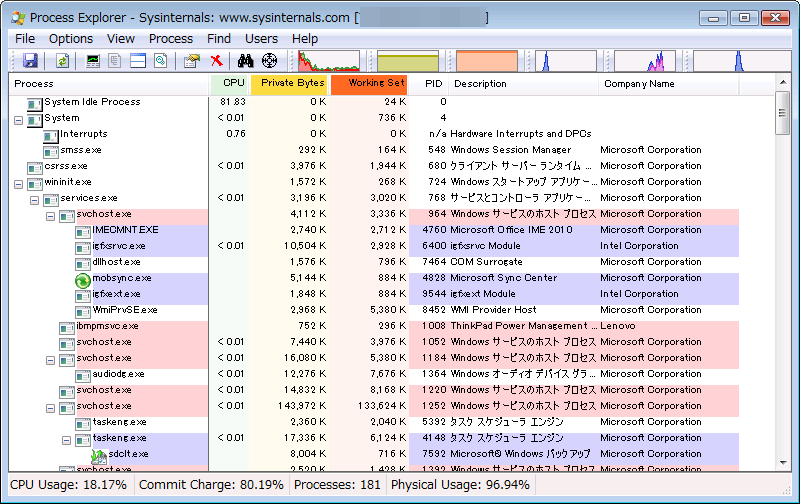The width and height of the screenshot is (800, 504).
Task: Click the pink and blue activity mini graph
Action: (645, 61)
